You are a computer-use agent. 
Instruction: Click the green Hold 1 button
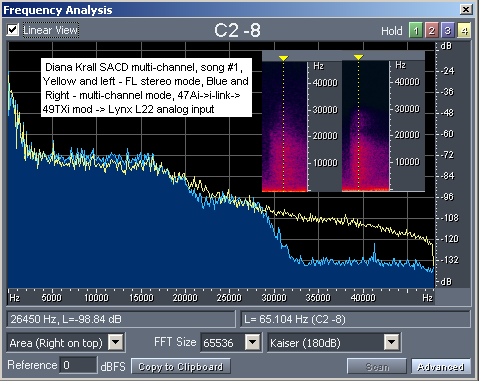coord(415,31)
